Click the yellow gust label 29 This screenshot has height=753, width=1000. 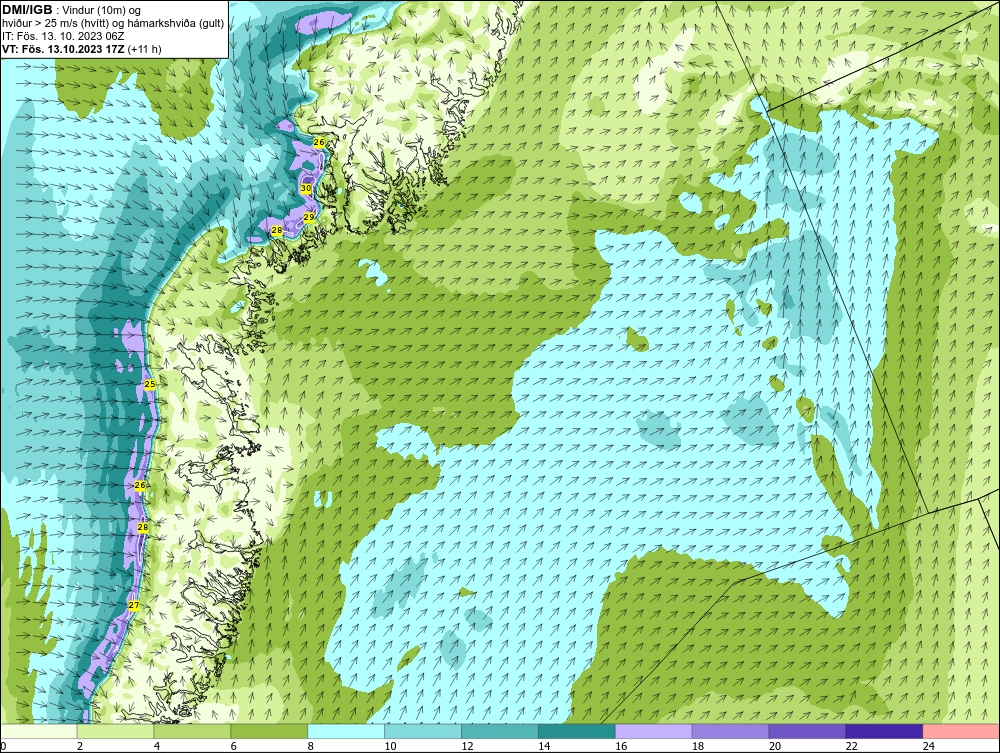309,217
